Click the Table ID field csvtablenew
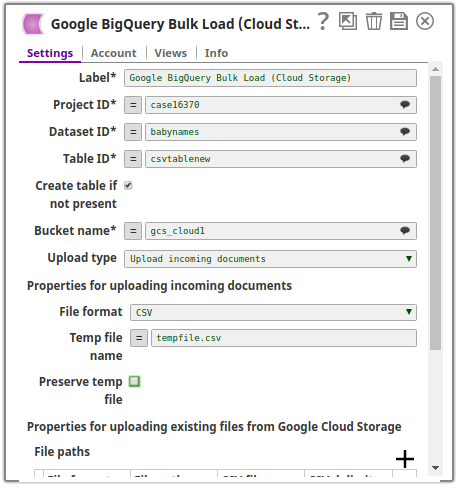This screenshot has height=489, width=458. pyautogui.click(x=281, y=159)
